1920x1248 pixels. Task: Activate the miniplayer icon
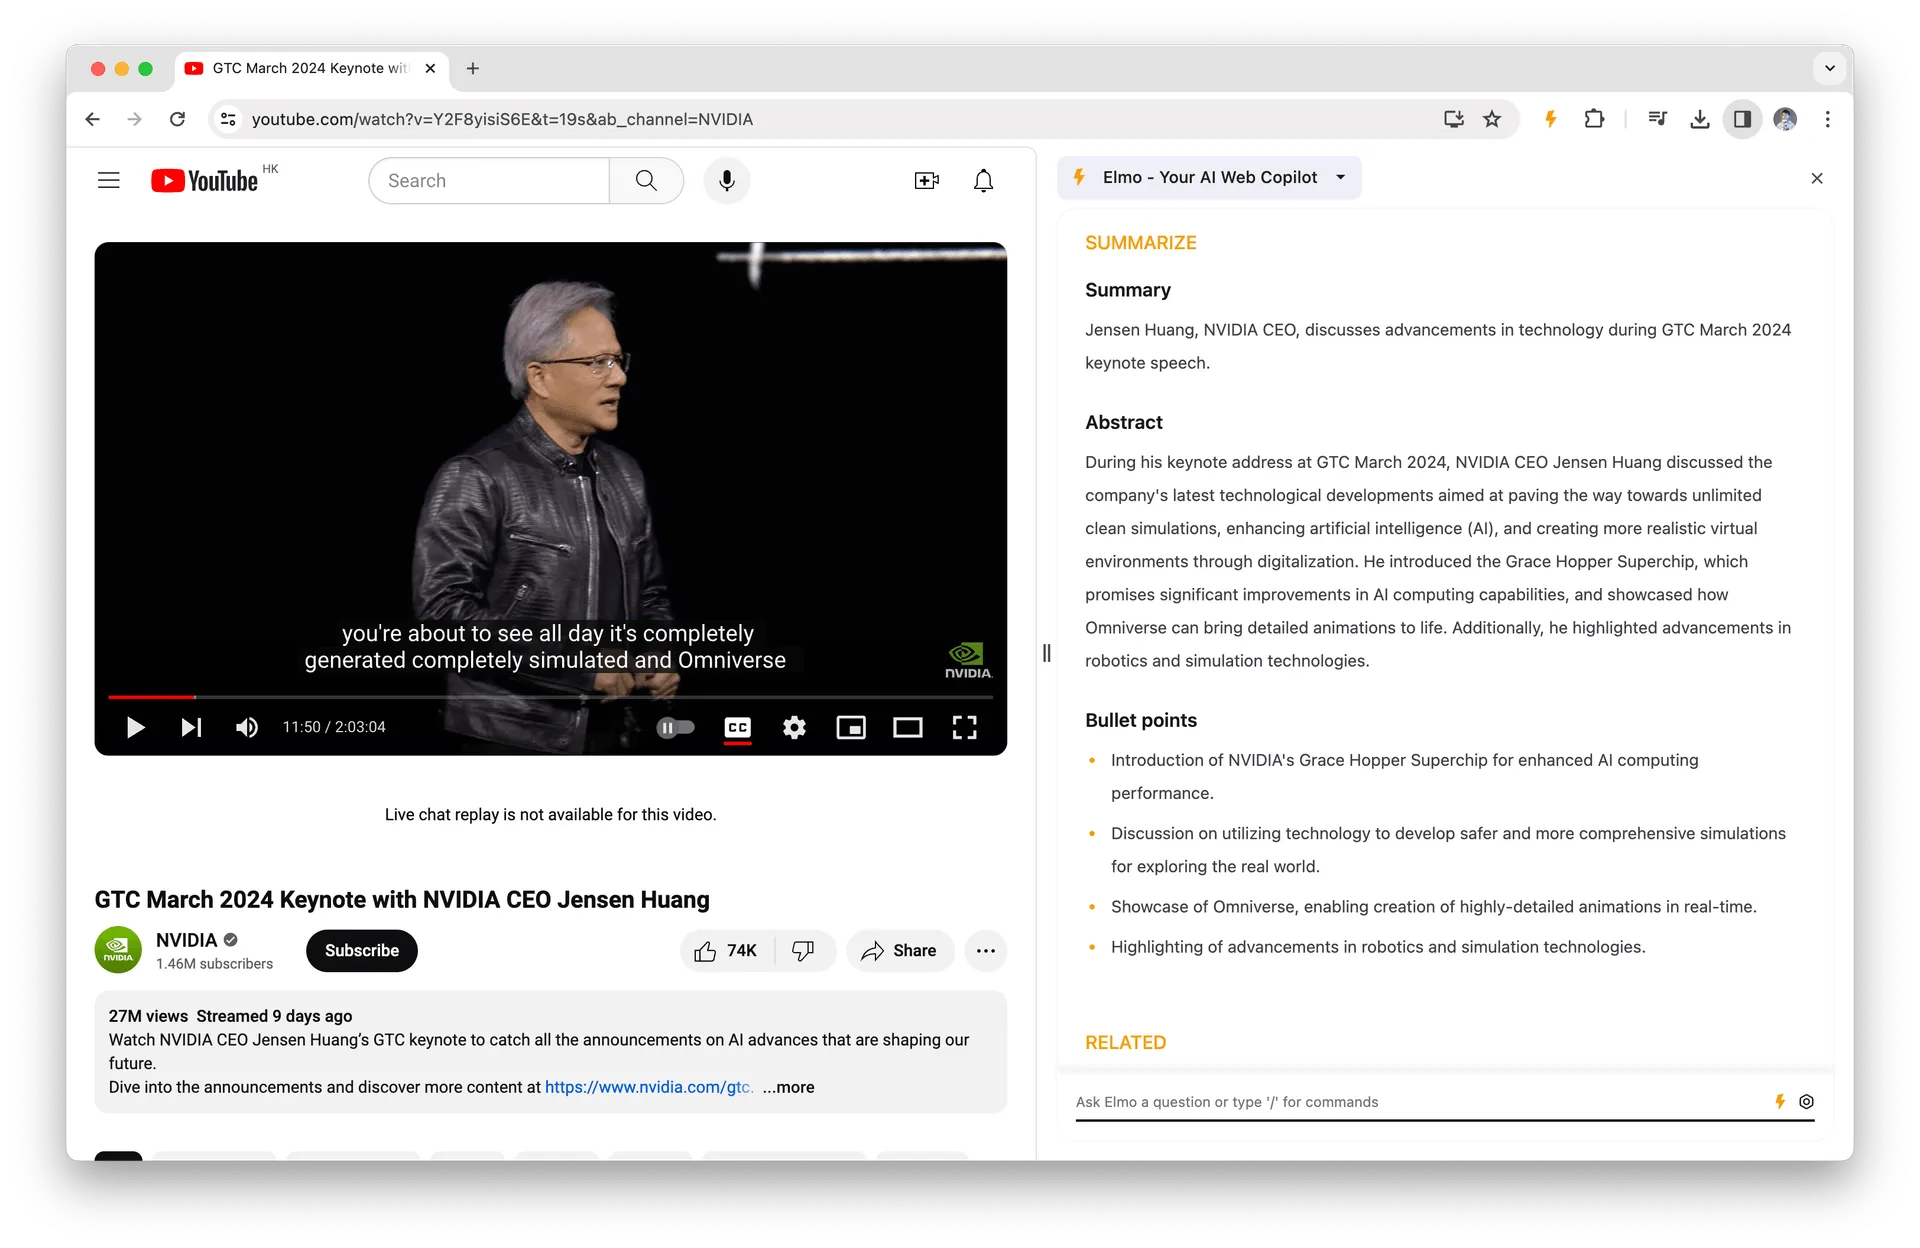tap(851, 728)
